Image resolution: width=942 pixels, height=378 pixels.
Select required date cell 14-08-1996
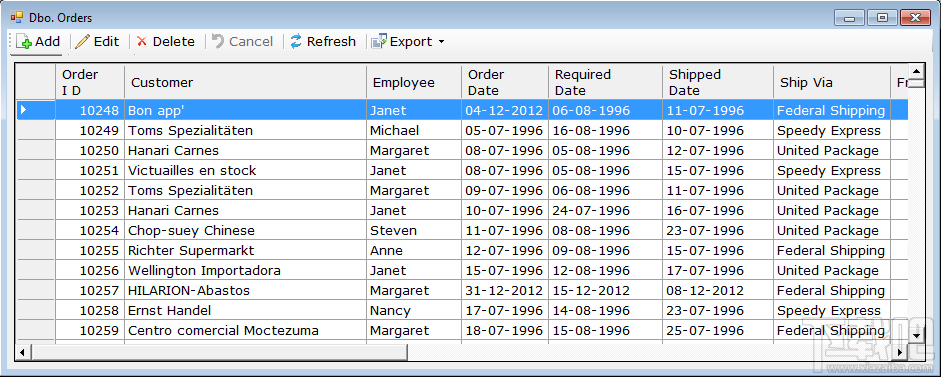606,311
